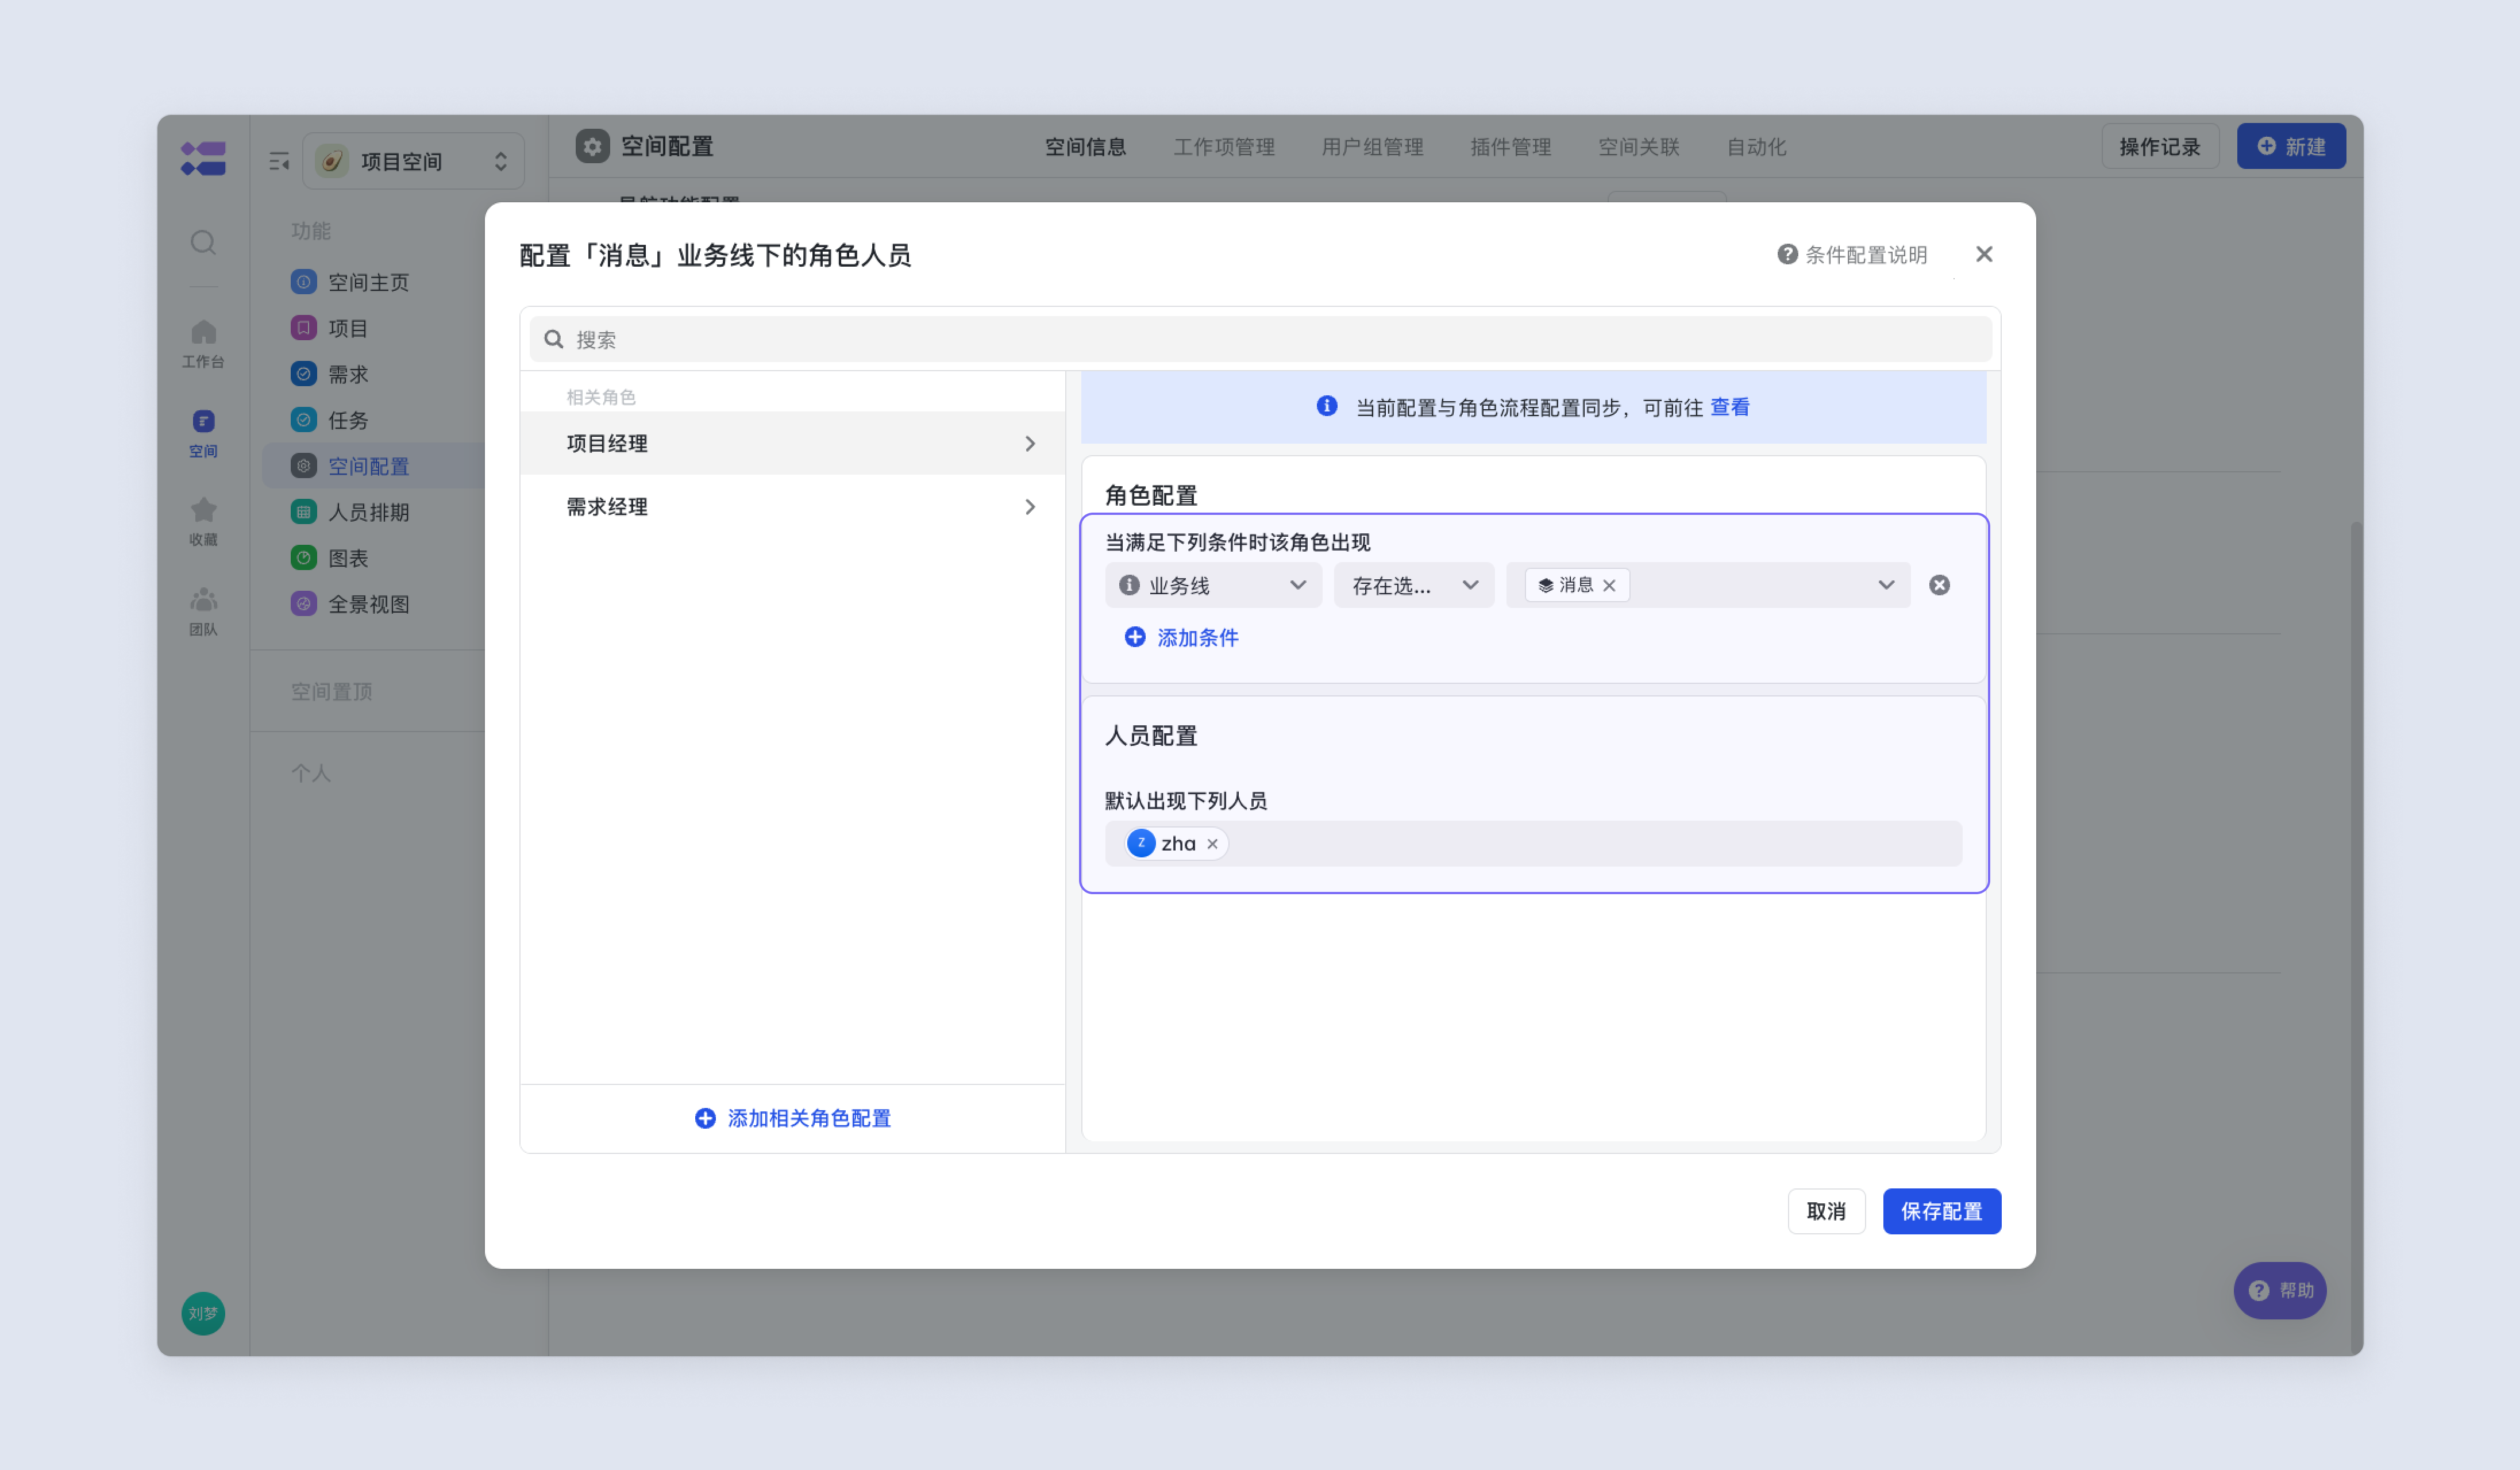The height and width of the screenshot is (1470, 2520).
Task: Open the search icon in left rail
Action: [x=203, y=243]
